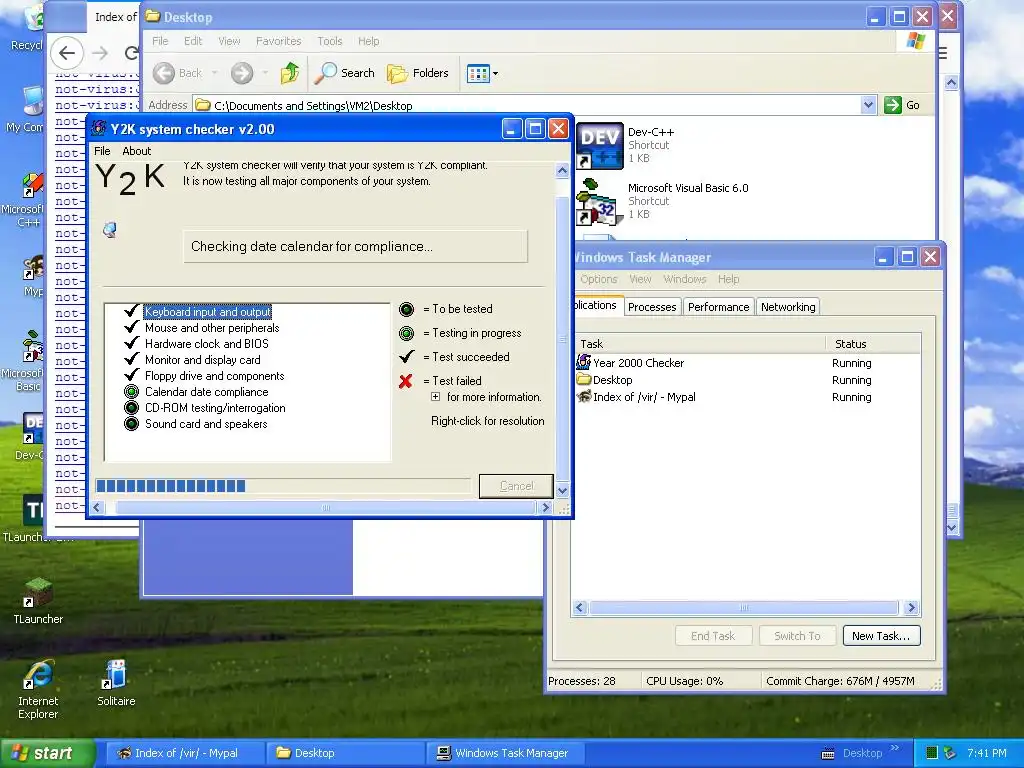Click New Task button in Task Manager
Screen dimensions: 1024x768
881,636
